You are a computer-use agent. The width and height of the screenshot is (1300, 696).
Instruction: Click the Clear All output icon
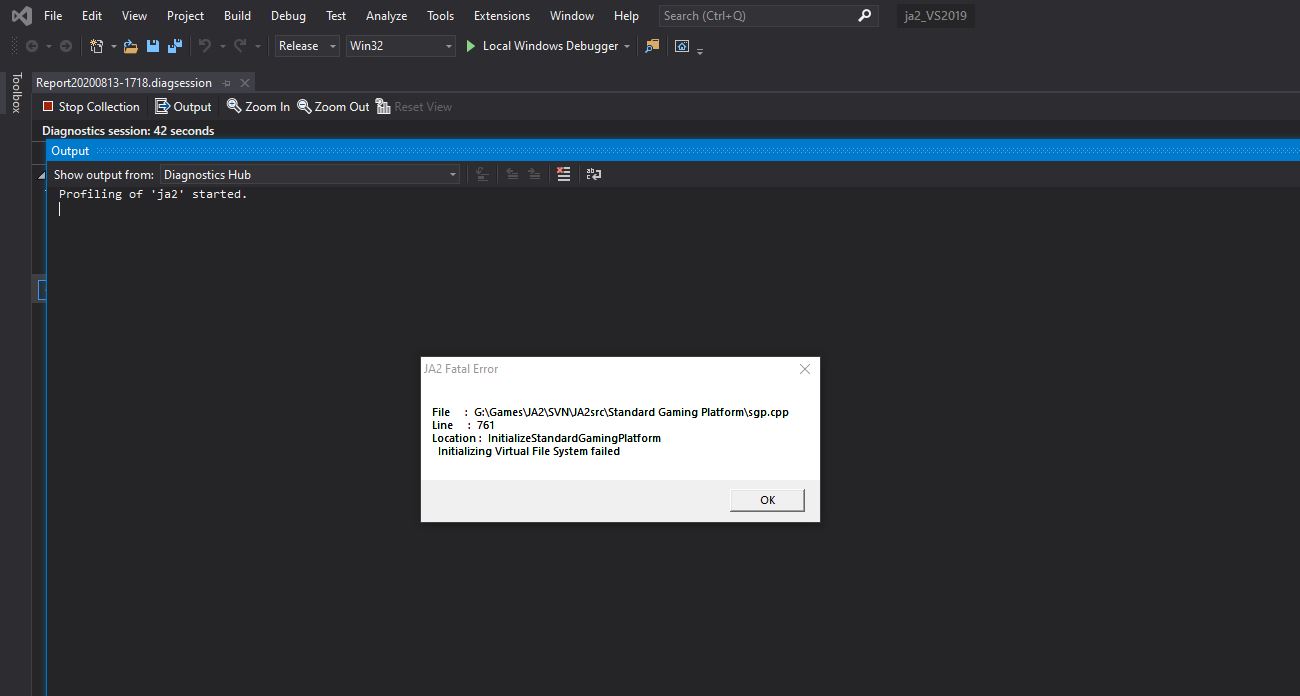point(564,174)
